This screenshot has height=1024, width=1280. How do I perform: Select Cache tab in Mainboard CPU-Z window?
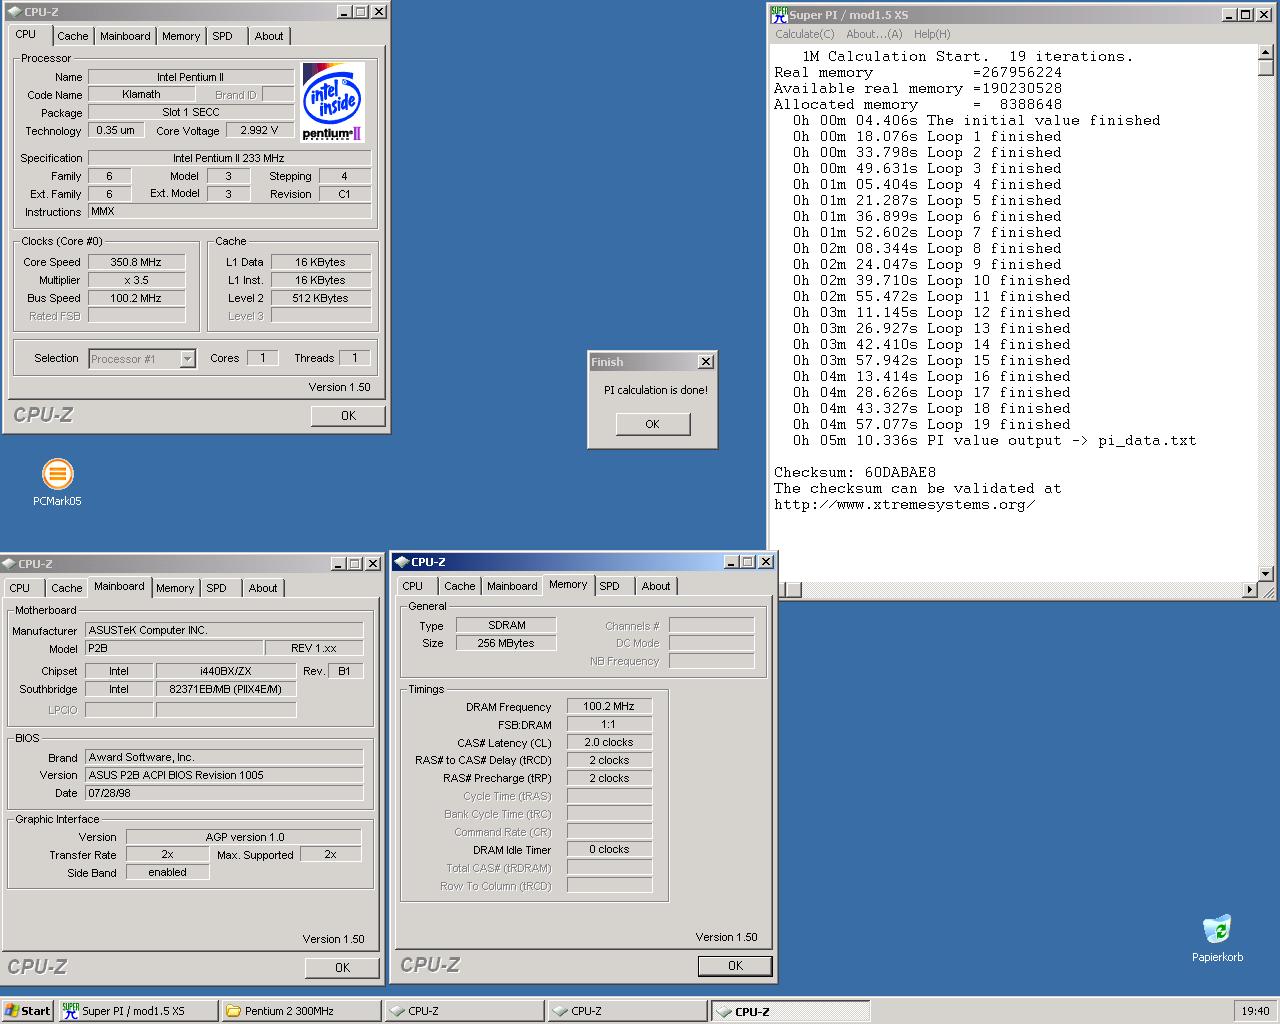tap(66, 588)
